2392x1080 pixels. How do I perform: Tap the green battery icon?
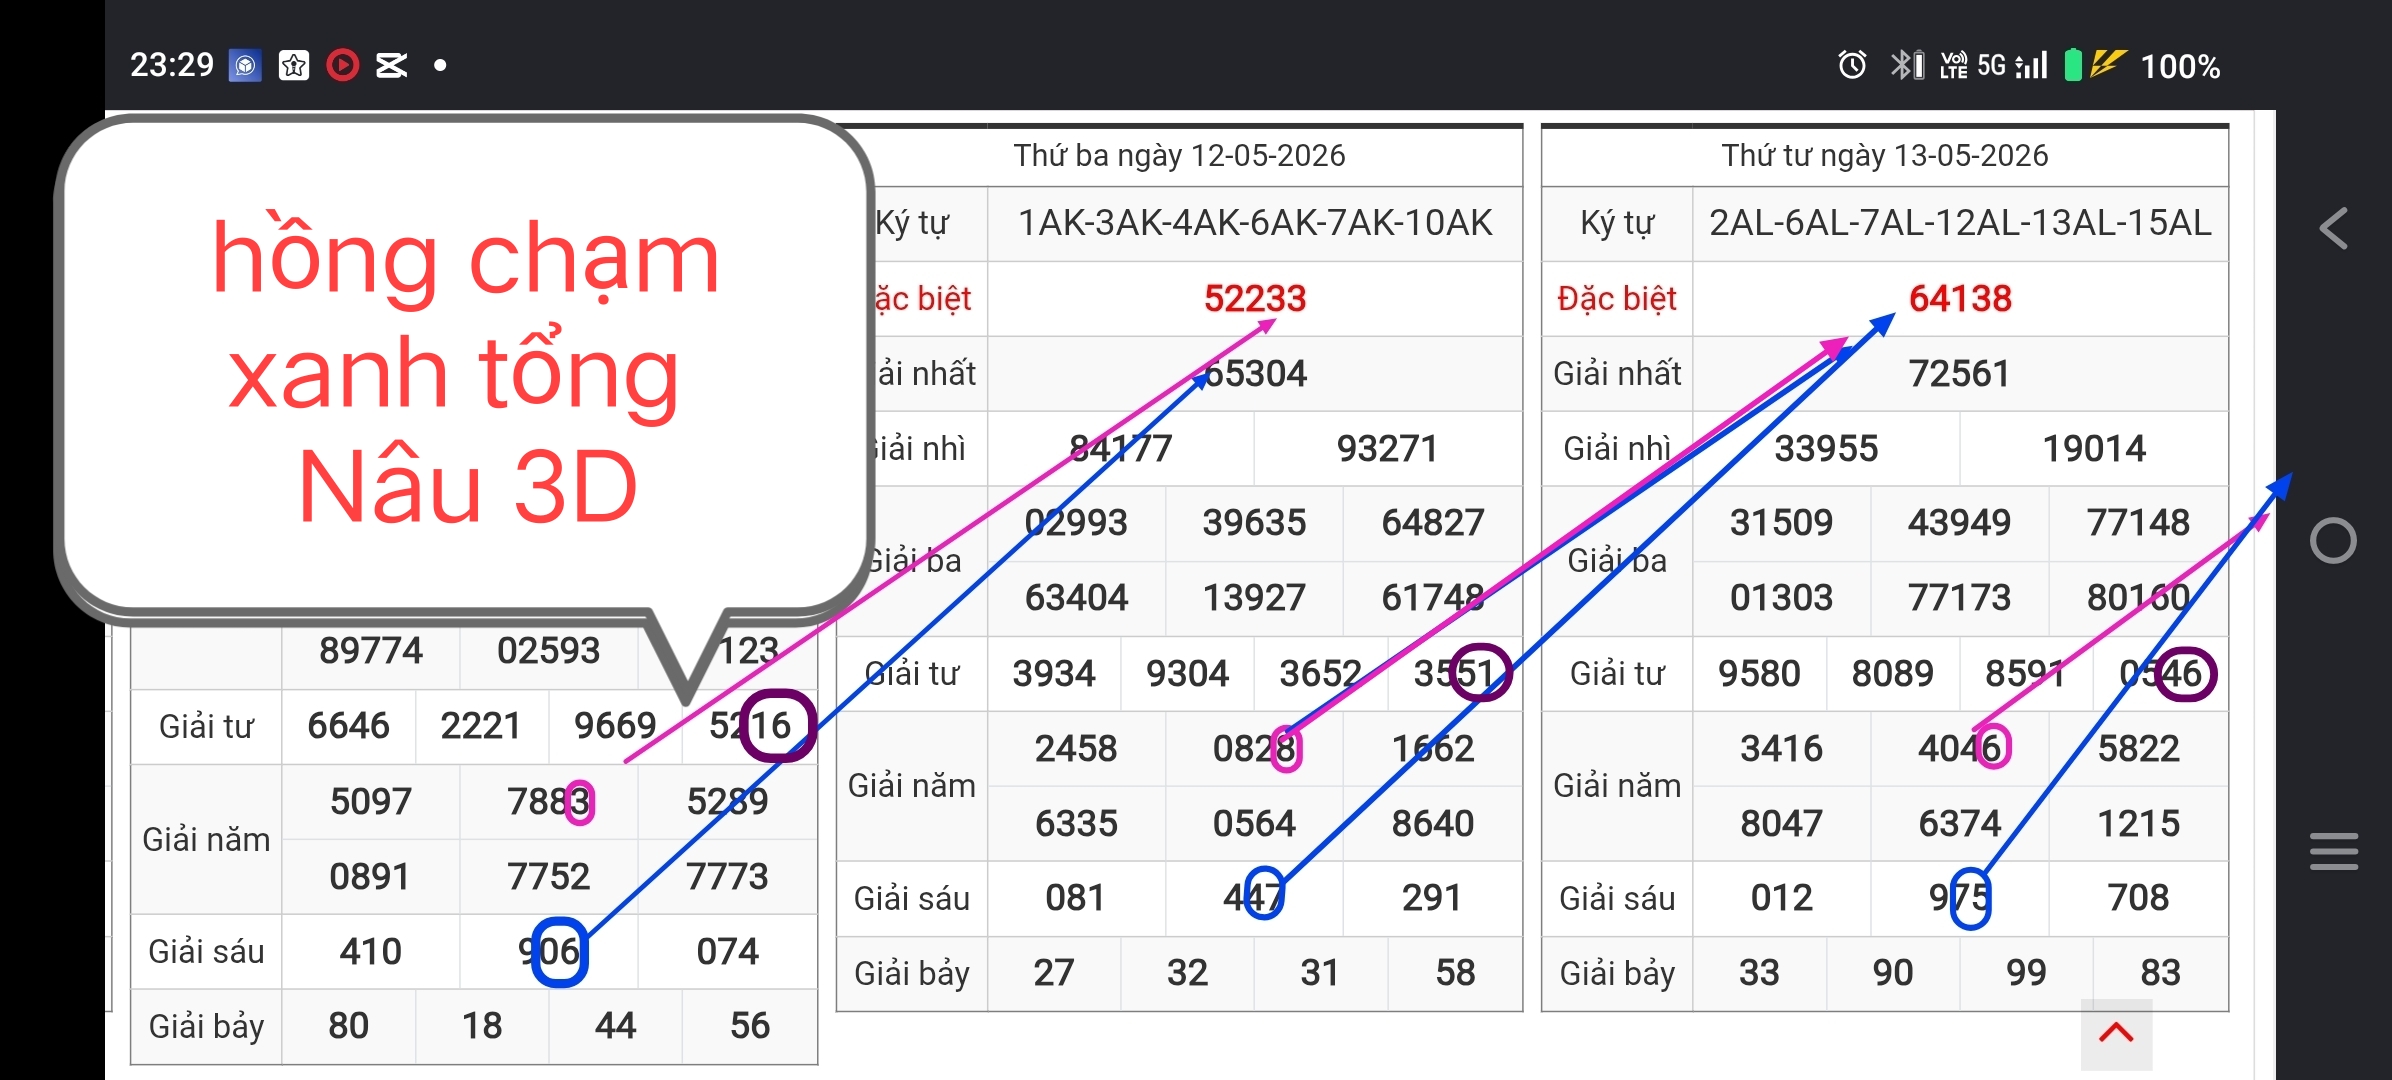coord(2073,65)
